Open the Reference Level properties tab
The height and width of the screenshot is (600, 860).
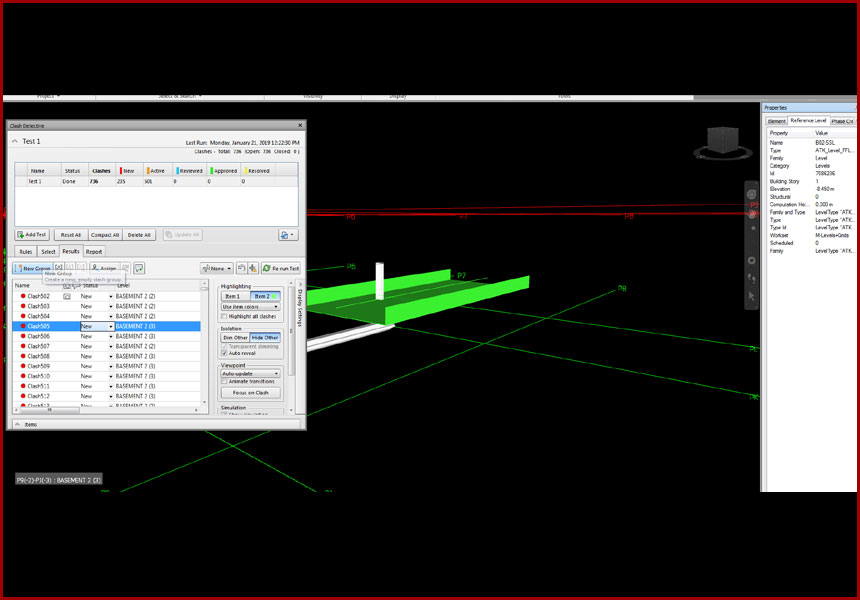808,120
